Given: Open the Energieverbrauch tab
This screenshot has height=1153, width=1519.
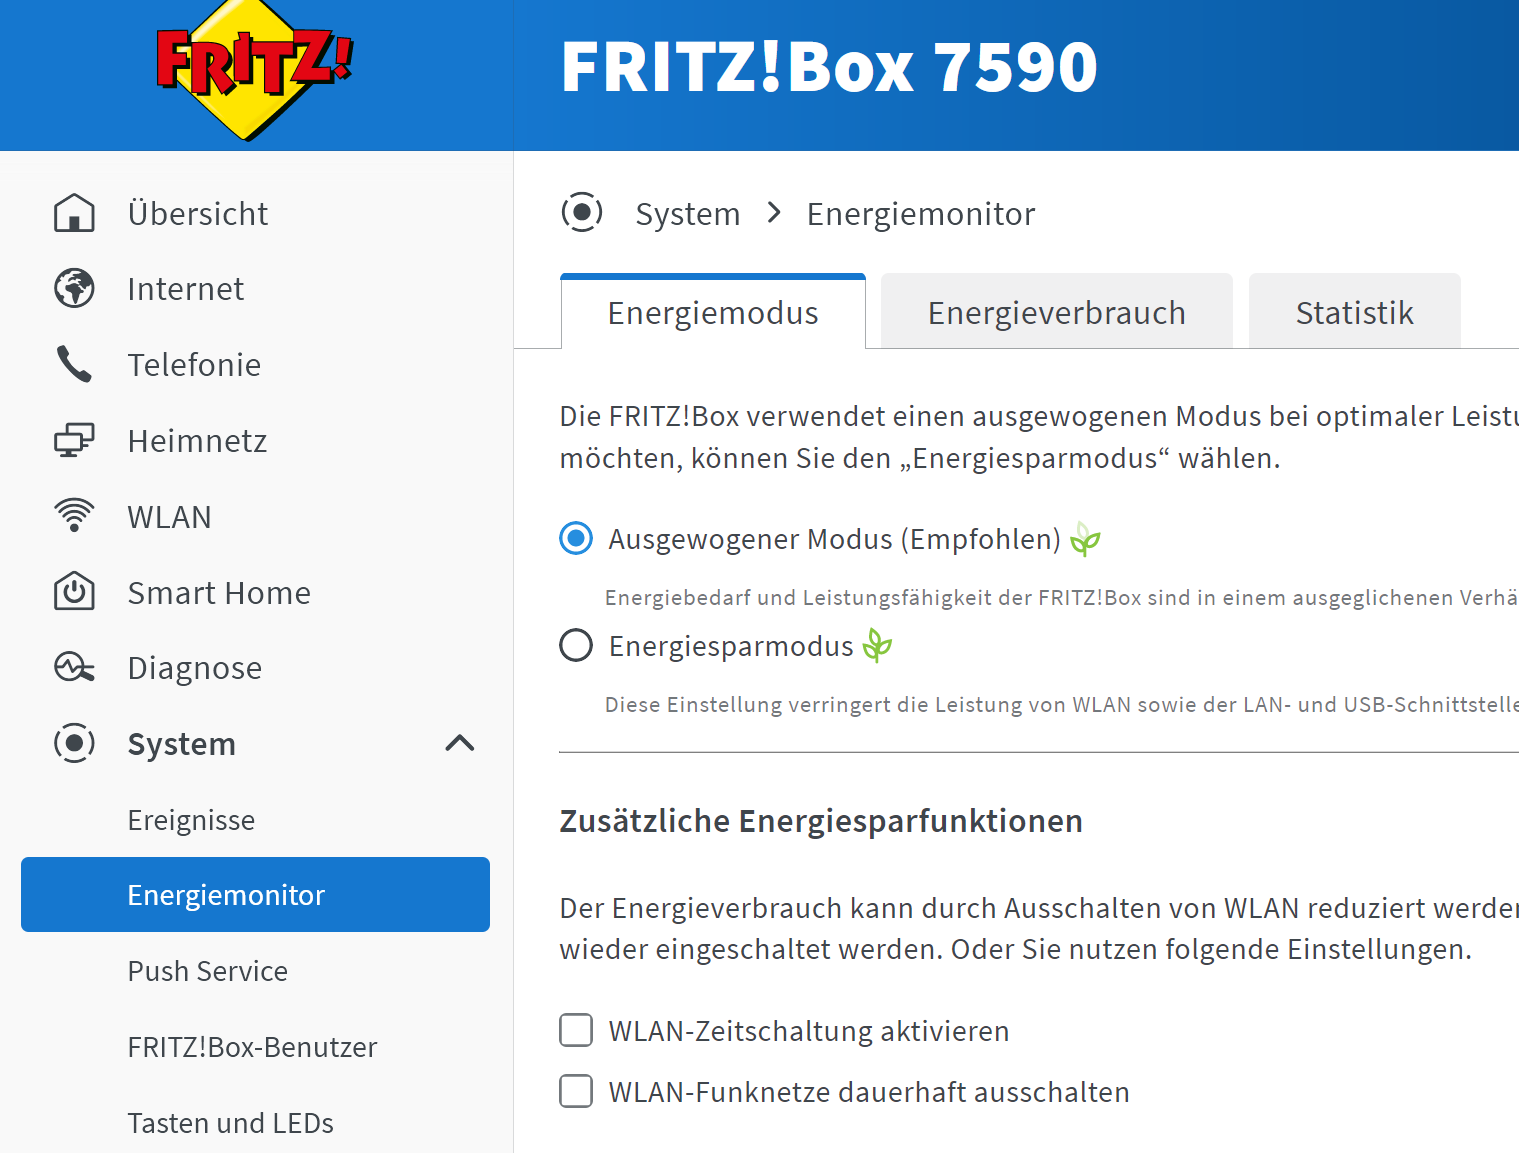Looking at the screenshot, I should (x=1057, y=313).
